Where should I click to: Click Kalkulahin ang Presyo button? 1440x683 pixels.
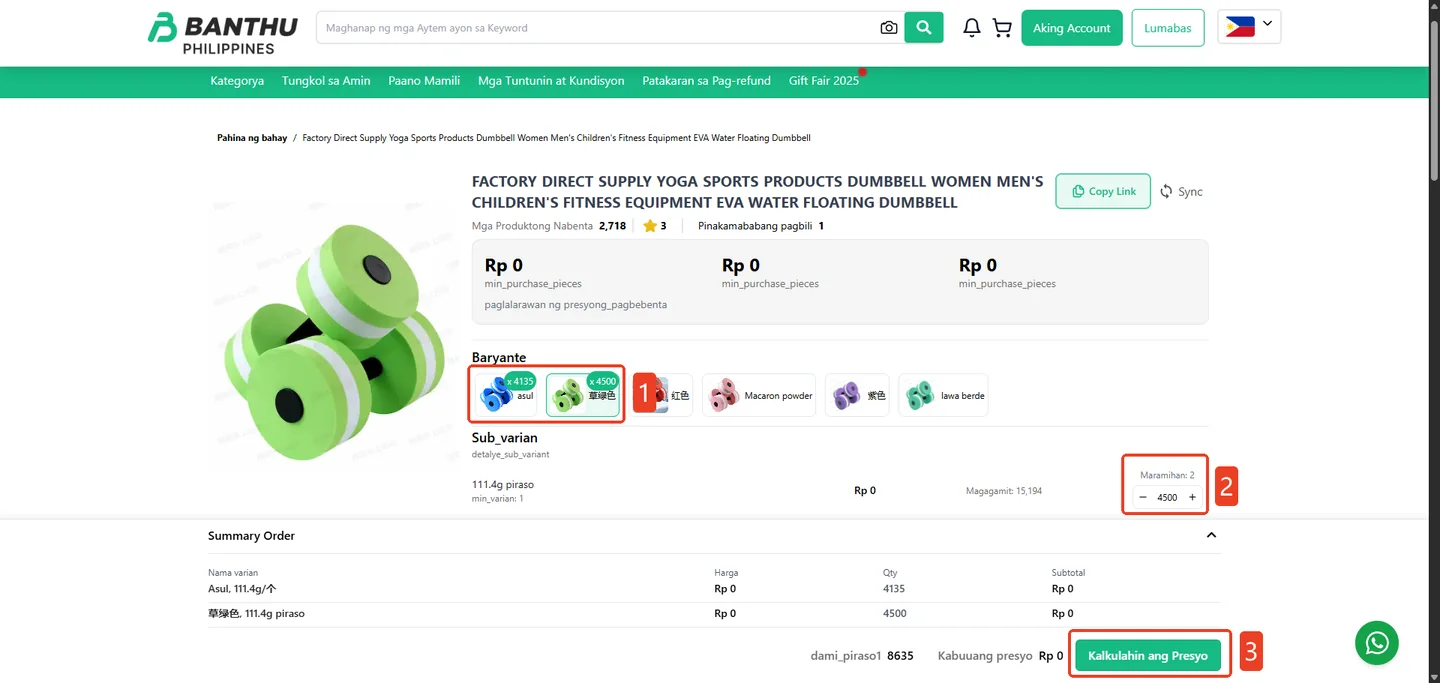[x=1148, y=656]
